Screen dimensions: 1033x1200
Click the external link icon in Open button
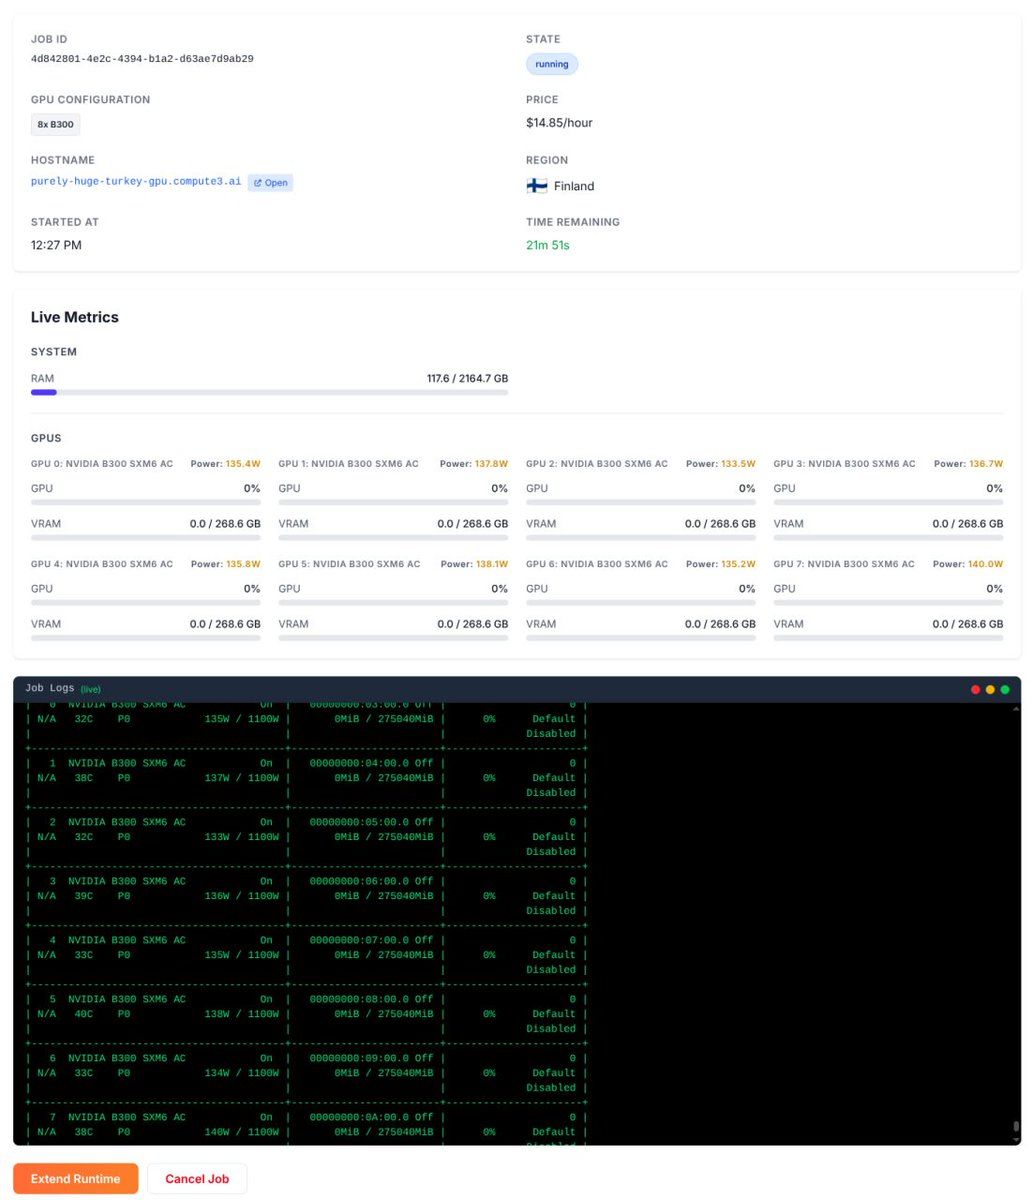[x=257, y=183]
